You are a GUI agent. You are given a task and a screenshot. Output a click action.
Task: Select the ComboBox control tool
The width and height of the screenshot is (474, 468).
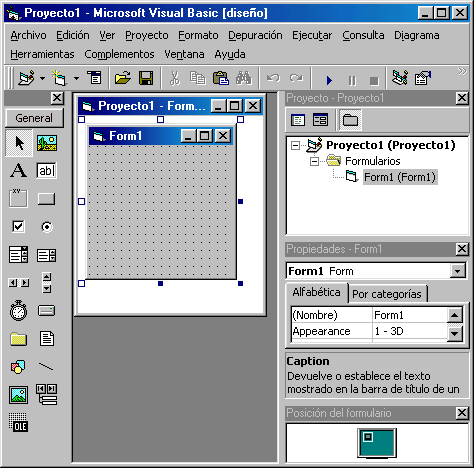18,255
